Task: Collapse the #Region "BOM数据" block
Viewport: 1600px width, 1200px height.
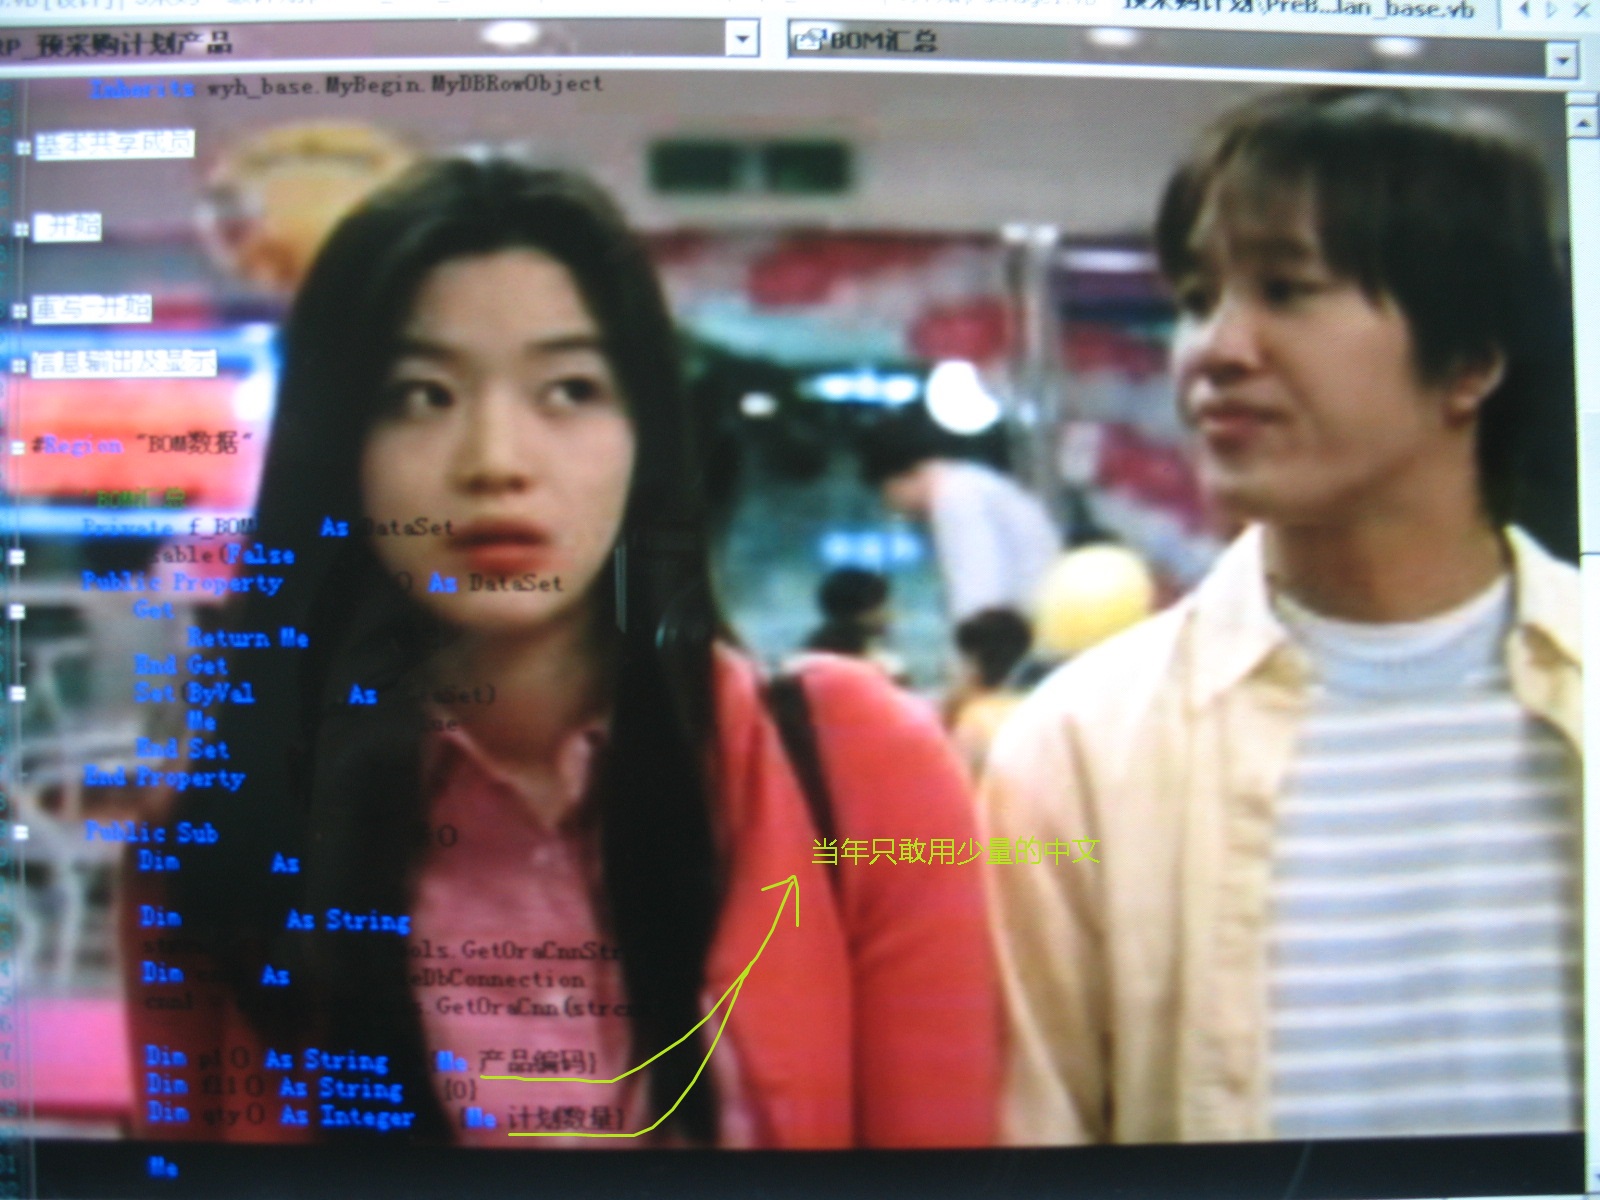Action: click(x=18, y=448)
